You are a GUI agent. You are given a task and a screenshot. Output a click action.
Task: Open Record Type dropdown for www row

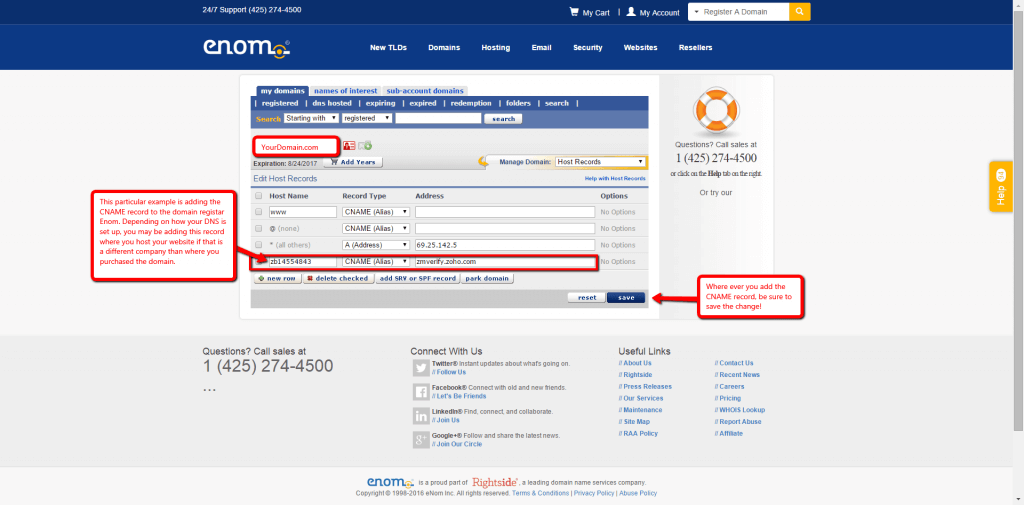(376, 212)
